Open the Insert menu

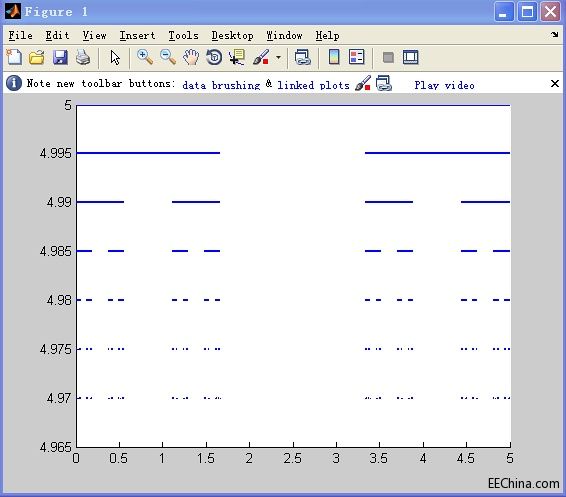[x=137, y=35]
